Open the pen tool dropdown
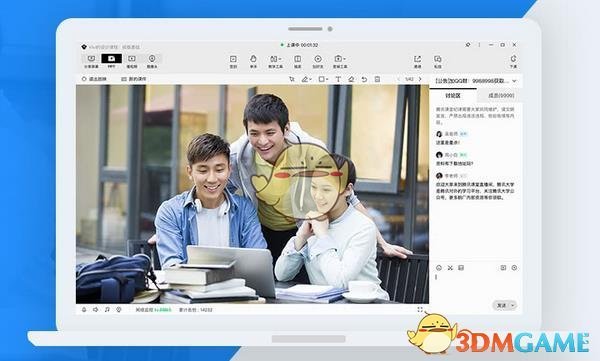 point(307,79)
